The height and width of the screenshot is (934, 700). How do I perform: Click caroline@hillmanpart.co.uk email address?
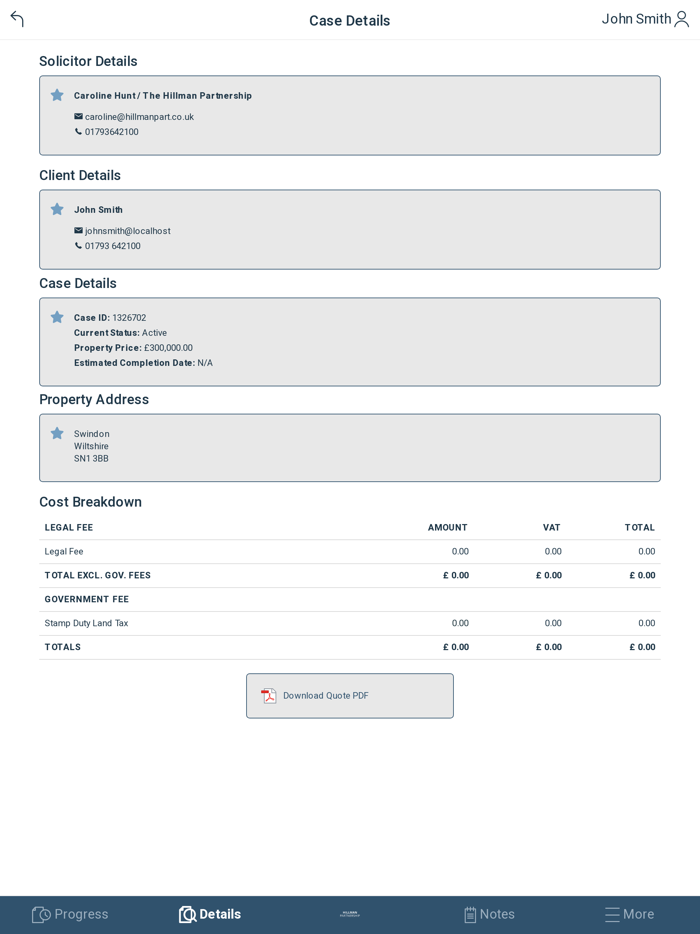139,117
